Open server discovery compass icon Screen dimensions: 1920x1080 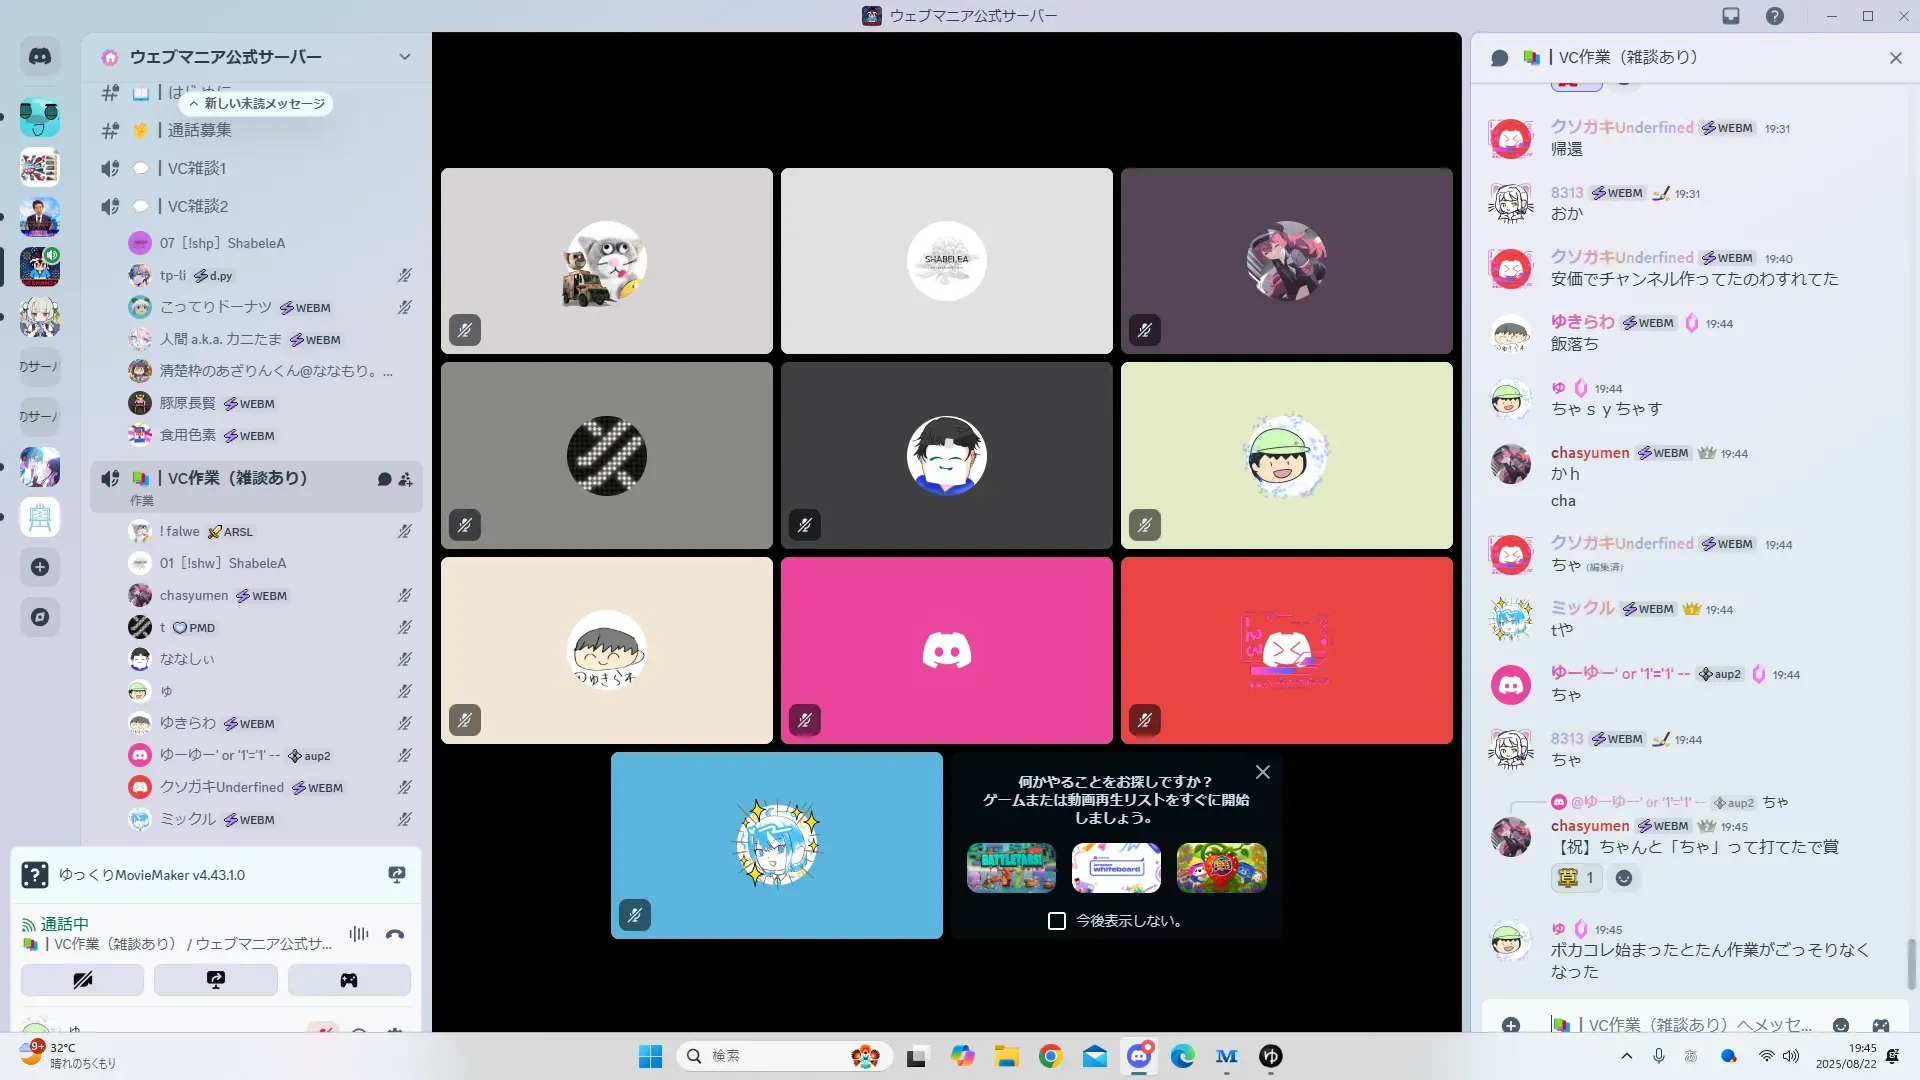coord(40,617)
